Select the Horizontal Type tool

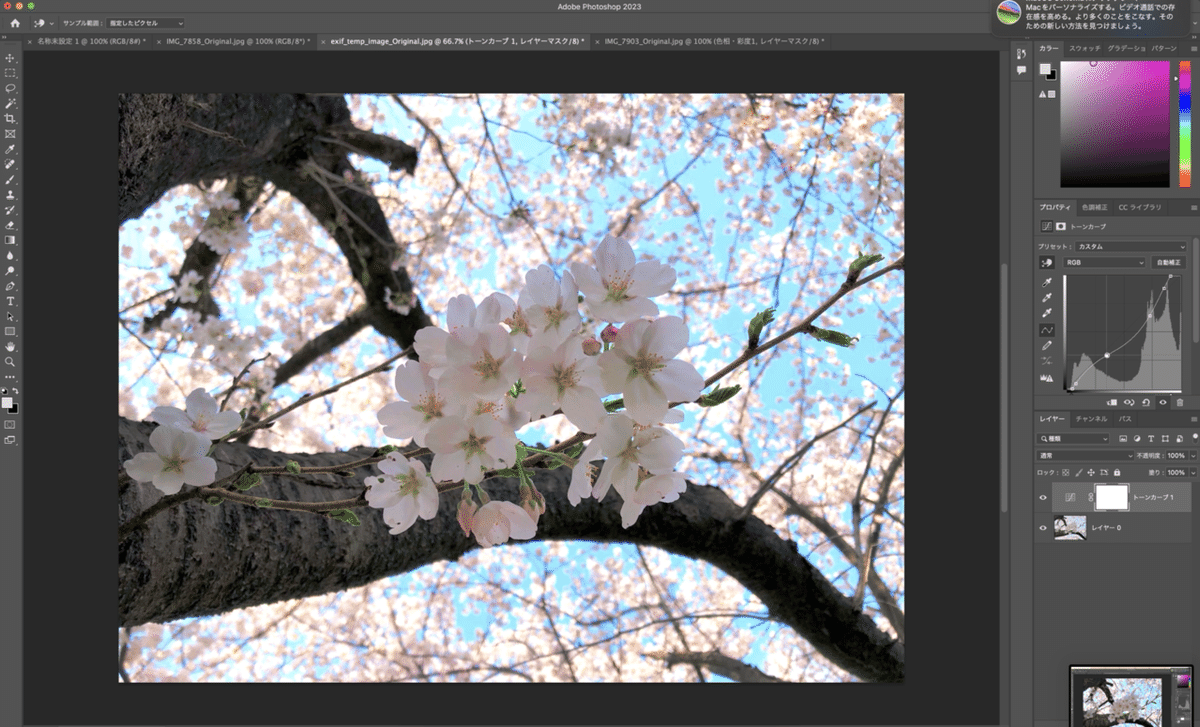pos(11,301)
